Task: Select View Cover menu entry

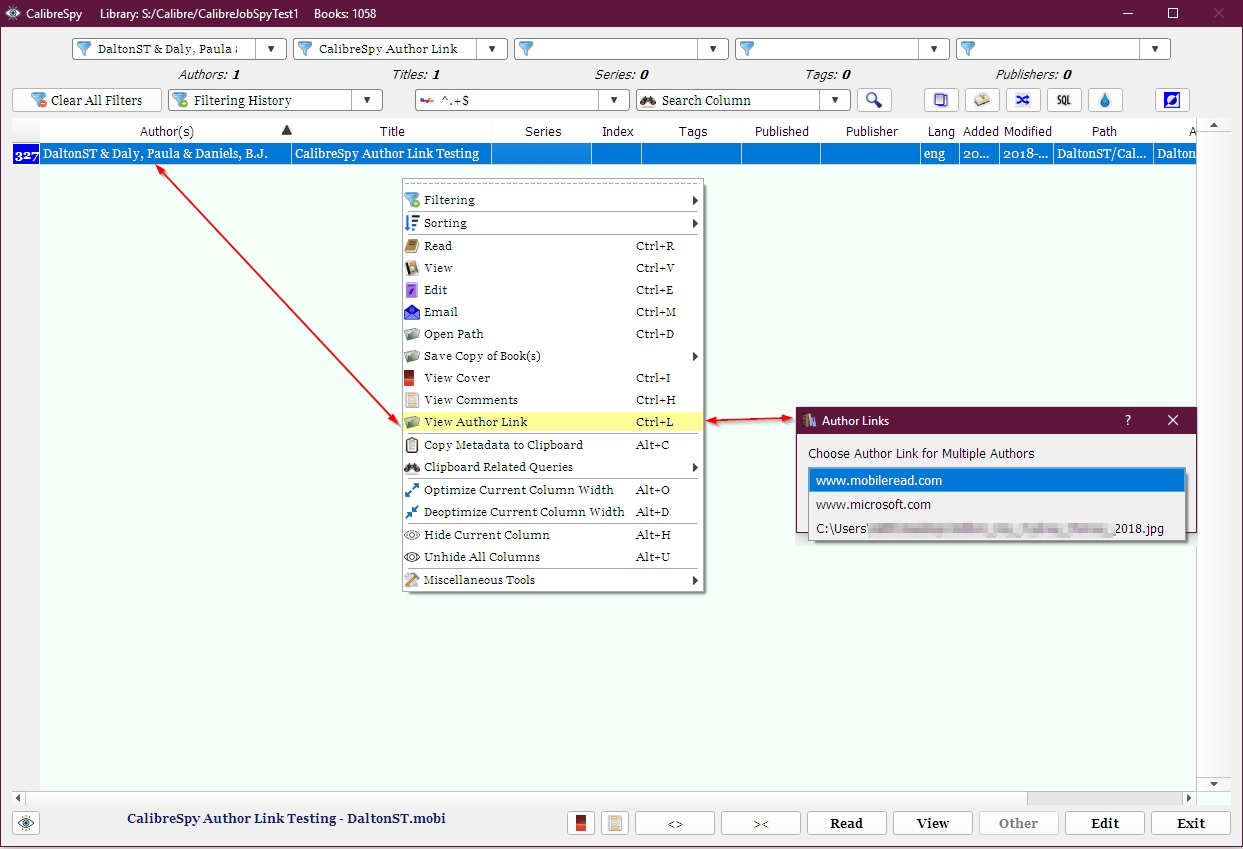Action: pos(552,378)
